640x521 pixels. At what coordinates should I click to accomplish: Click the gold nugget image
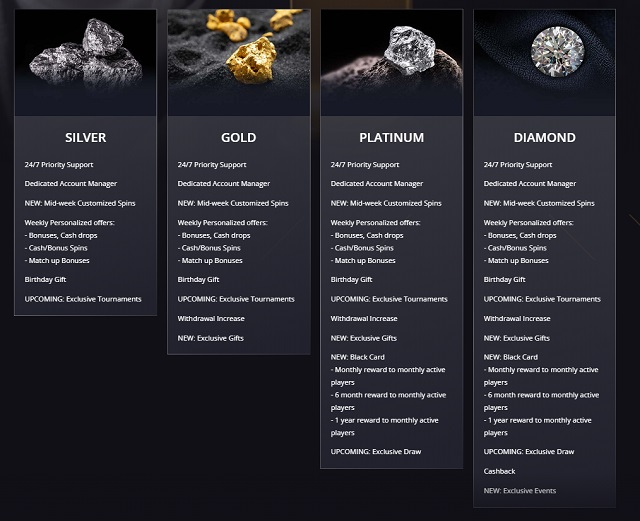point(239,62)
